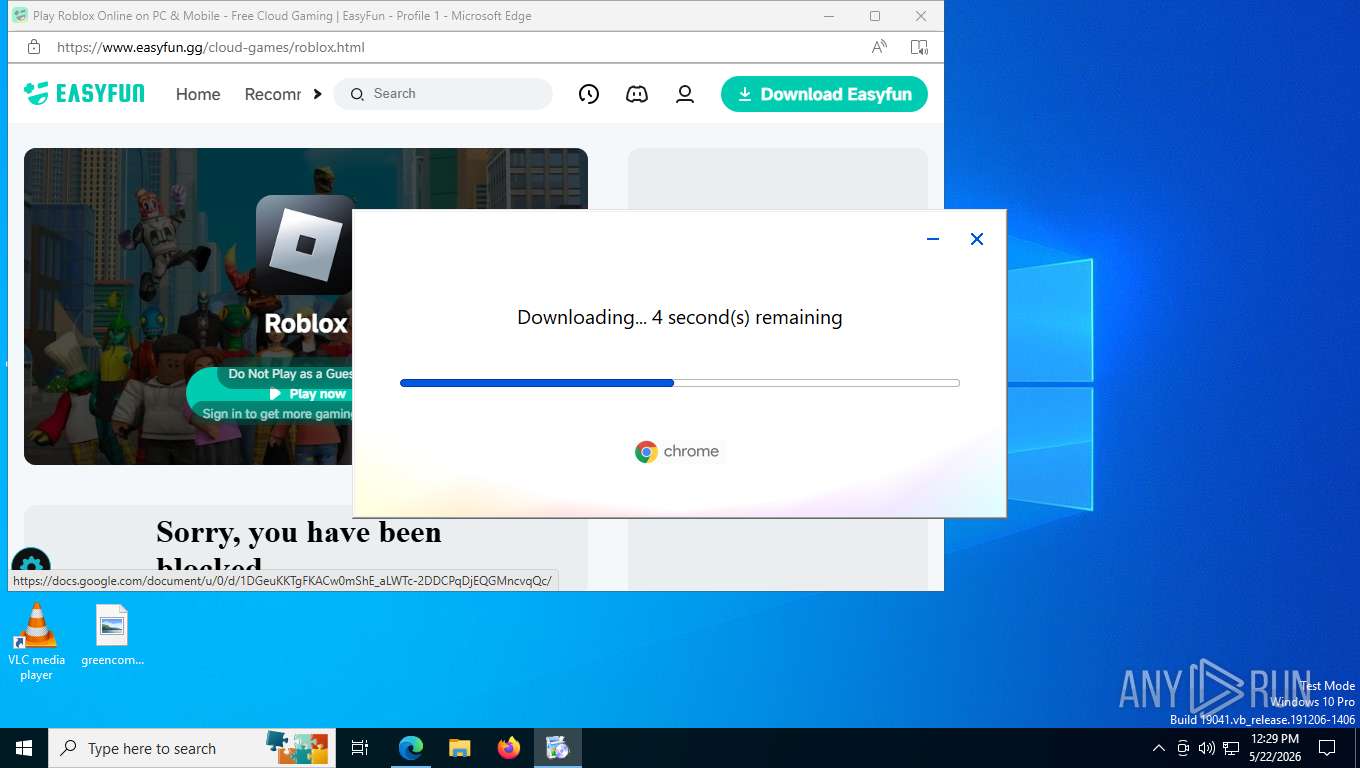The width and height of the screenshot is (1360, 768).
Task: Minimize the Chrome installer dialog
Action: (x=933, y=239)
